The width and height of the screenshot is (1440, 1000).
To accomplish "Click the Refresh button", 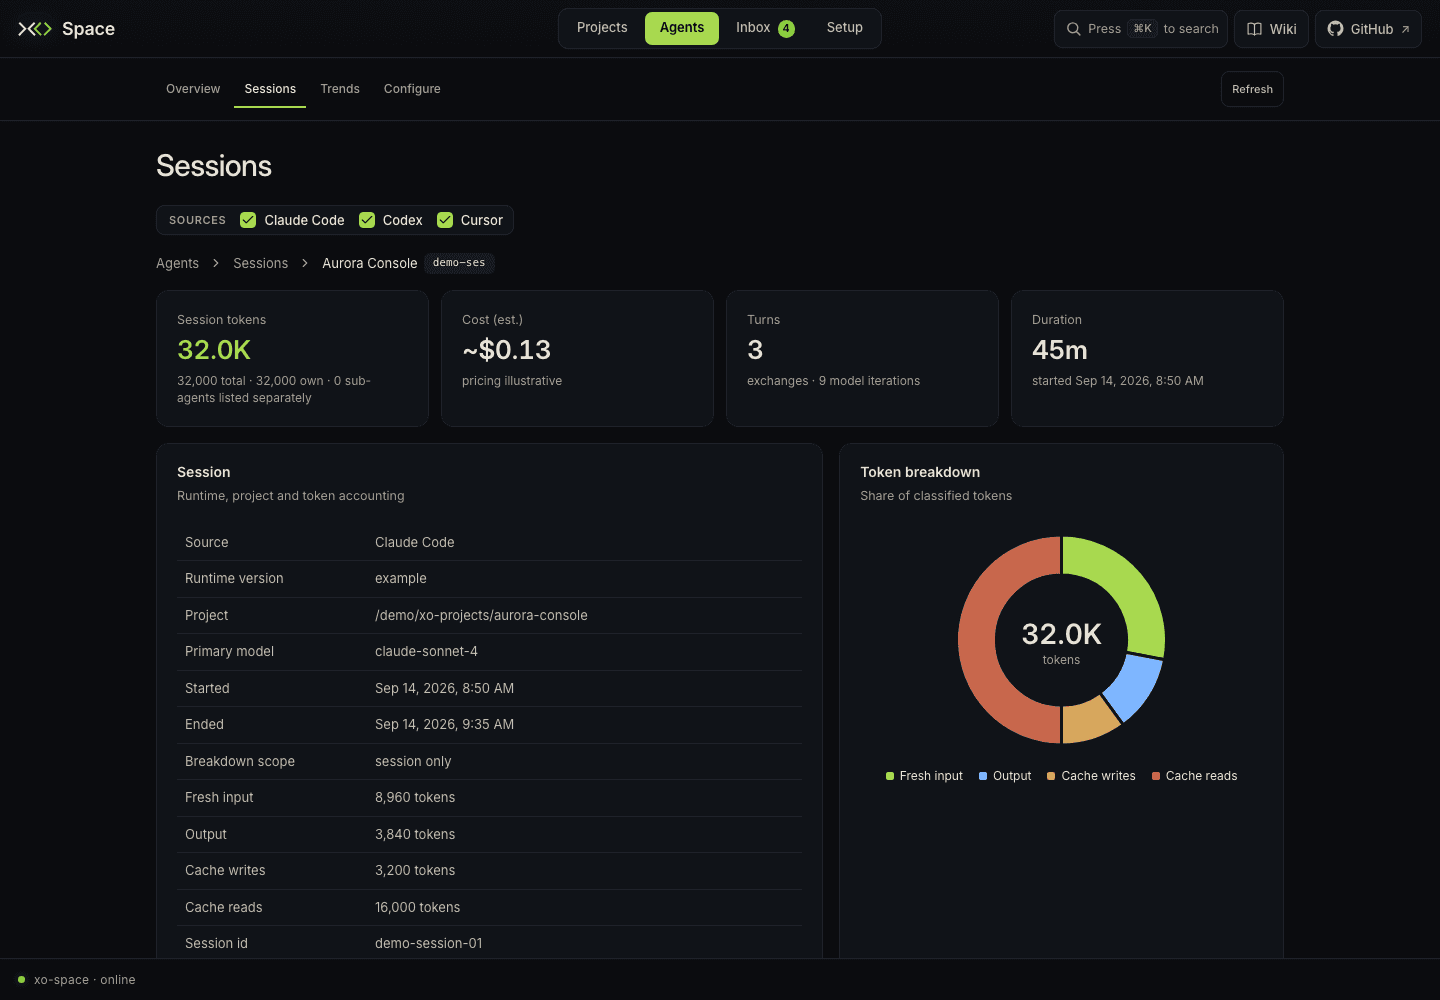I will point(1252,89).
